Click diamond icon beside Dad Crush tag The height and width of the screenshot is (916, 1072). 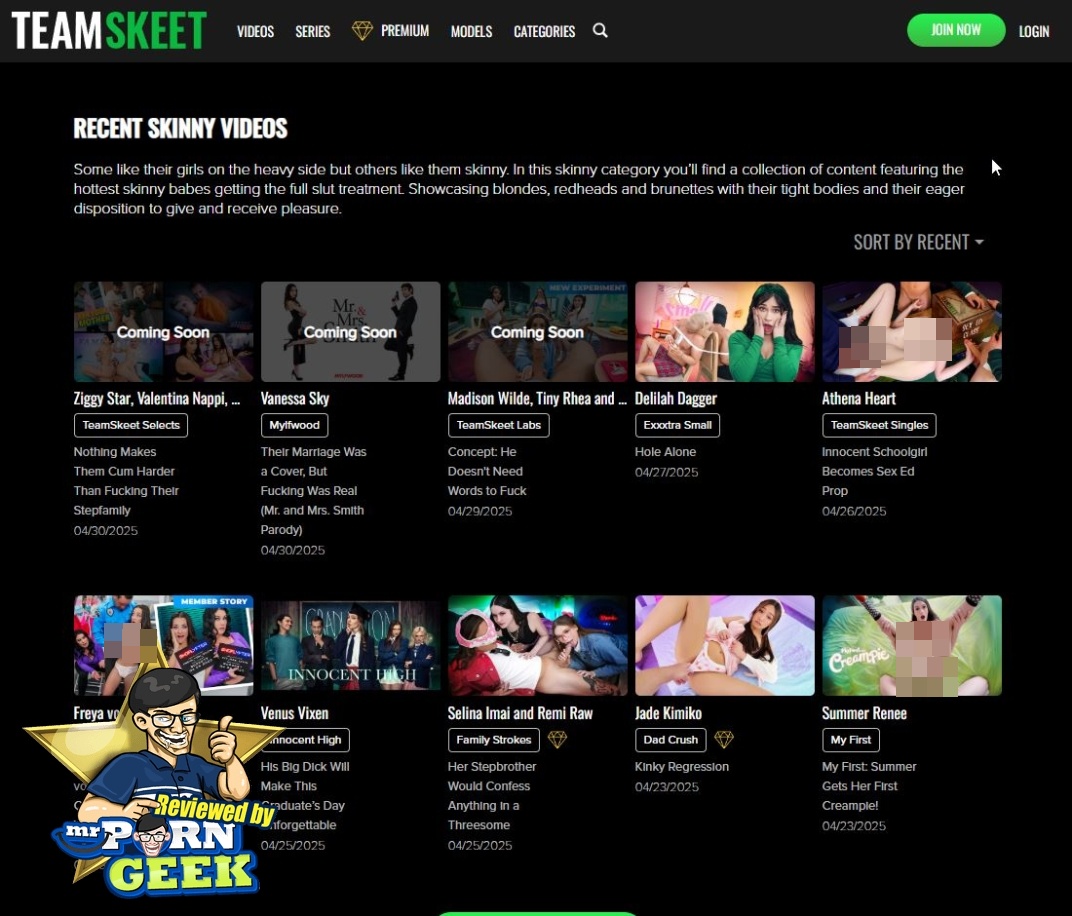pyautogui.click(x=724, y=740)
